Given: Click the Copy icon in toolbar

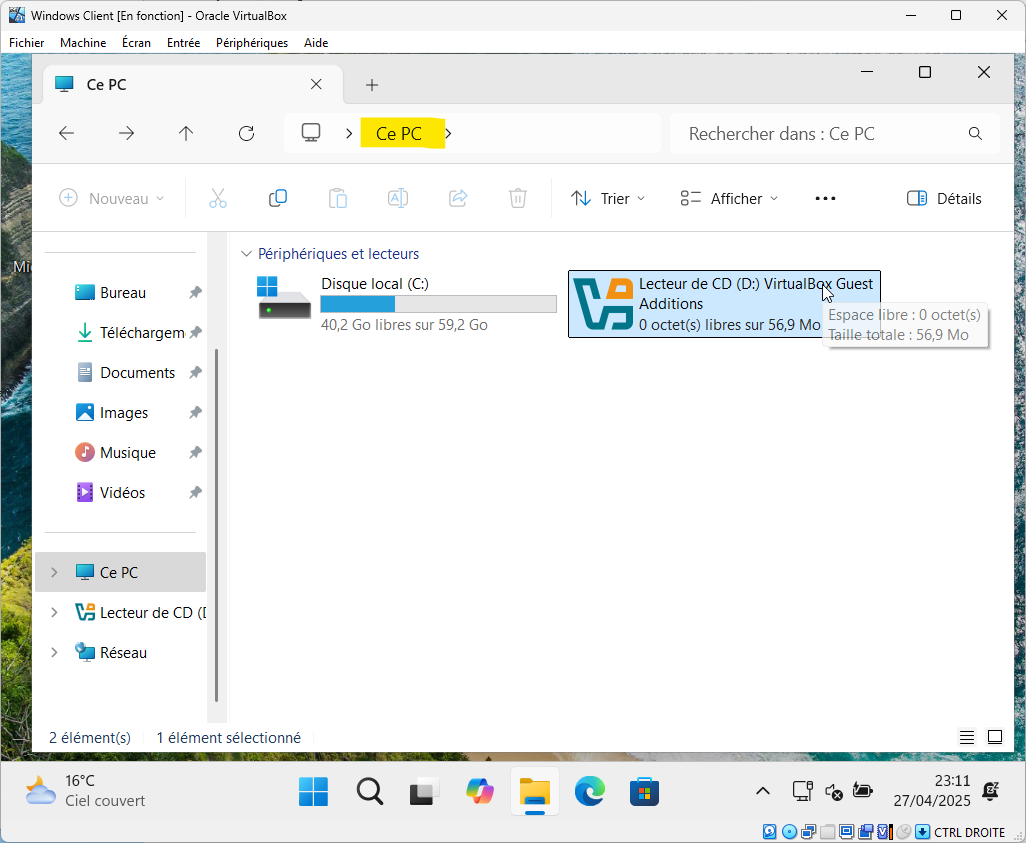Looking at the screenshot, I should [x=278, y=198].
